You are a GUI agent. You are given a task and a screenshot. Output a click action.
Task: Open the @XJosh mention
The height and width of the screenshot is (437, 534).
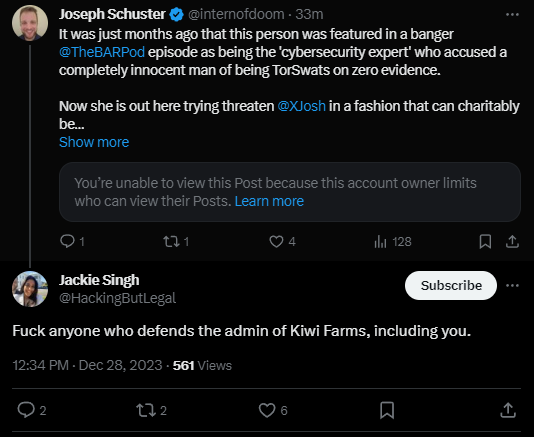(x=301, y=106)
